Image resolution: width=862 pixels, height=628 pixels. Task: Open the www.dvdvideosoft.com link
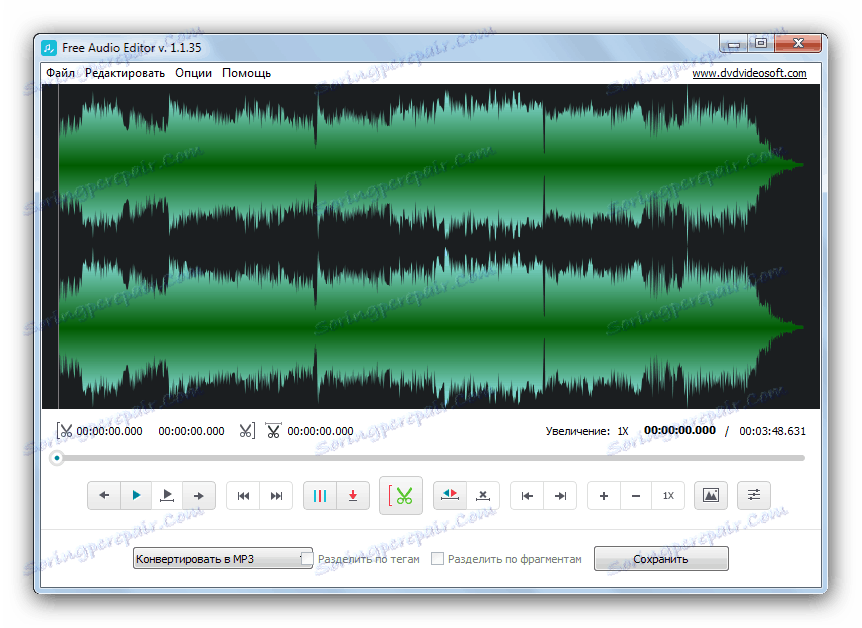coord(749,73)
